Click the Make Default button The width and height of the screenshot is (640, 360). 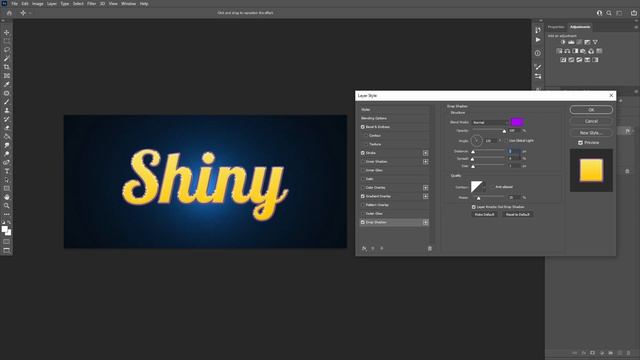tap(484, 214)
